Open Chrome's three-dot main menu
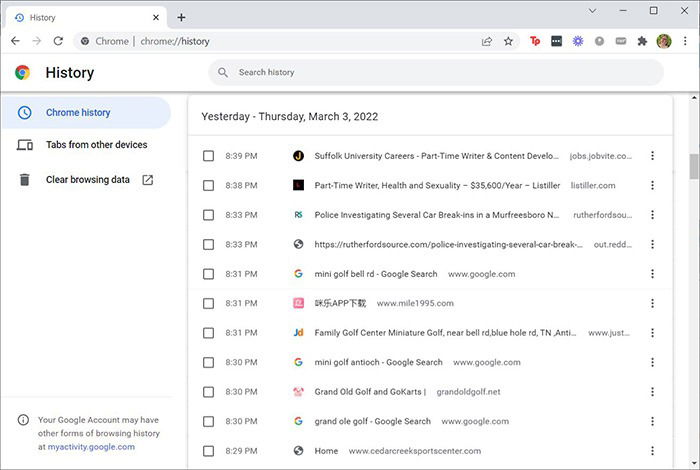Image resolution: width=700 pixels, height=470 pixels. [x=685, y=41]
